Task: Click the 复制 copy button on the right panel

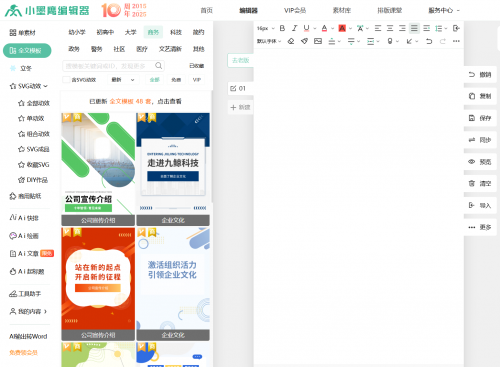Action: (x=480, y=96)
